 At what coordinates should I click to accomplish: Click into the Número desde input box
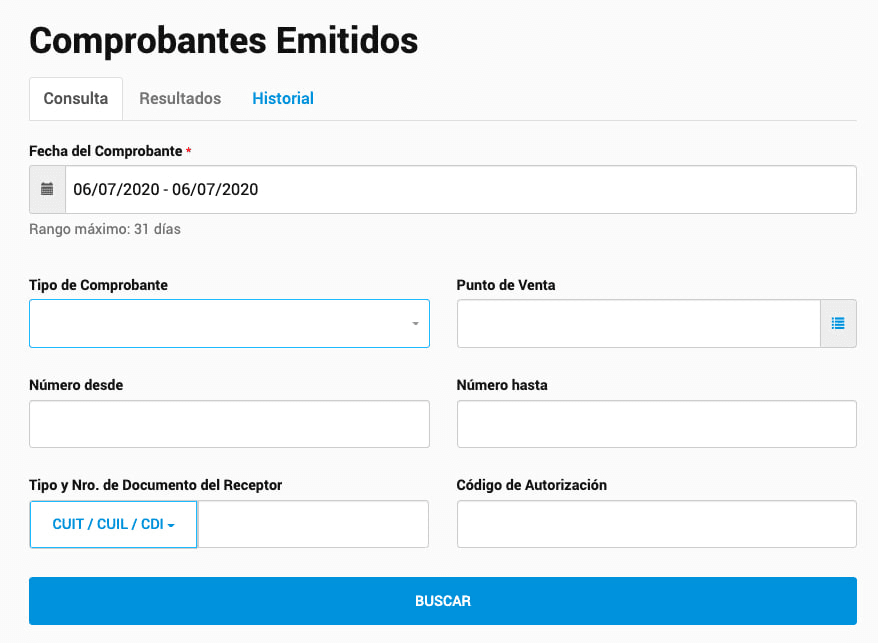pyautogui.click(x=229, y=424)
